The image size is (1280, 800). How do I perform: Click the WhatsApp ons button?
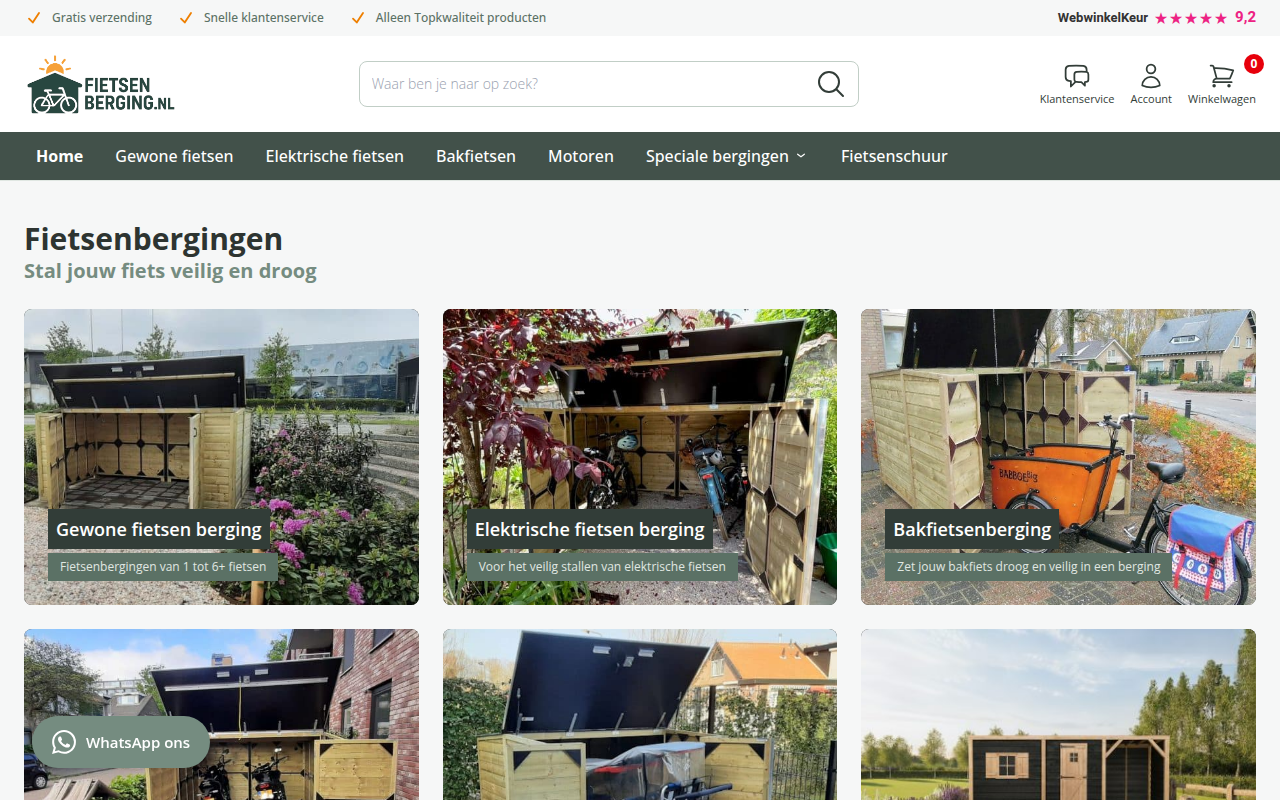click(x=121, y=742)
